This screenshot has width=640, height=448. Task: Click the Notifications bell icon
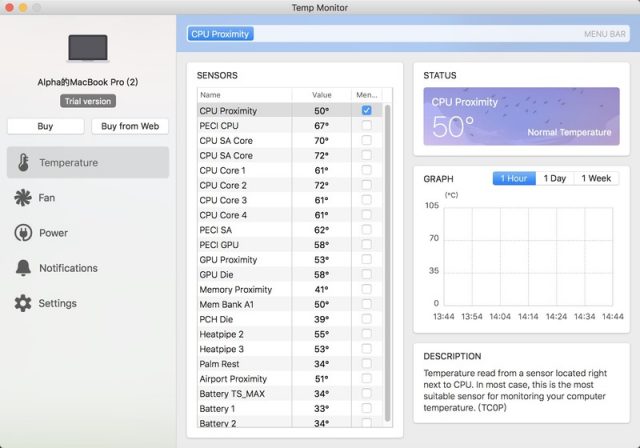(23, 268)
